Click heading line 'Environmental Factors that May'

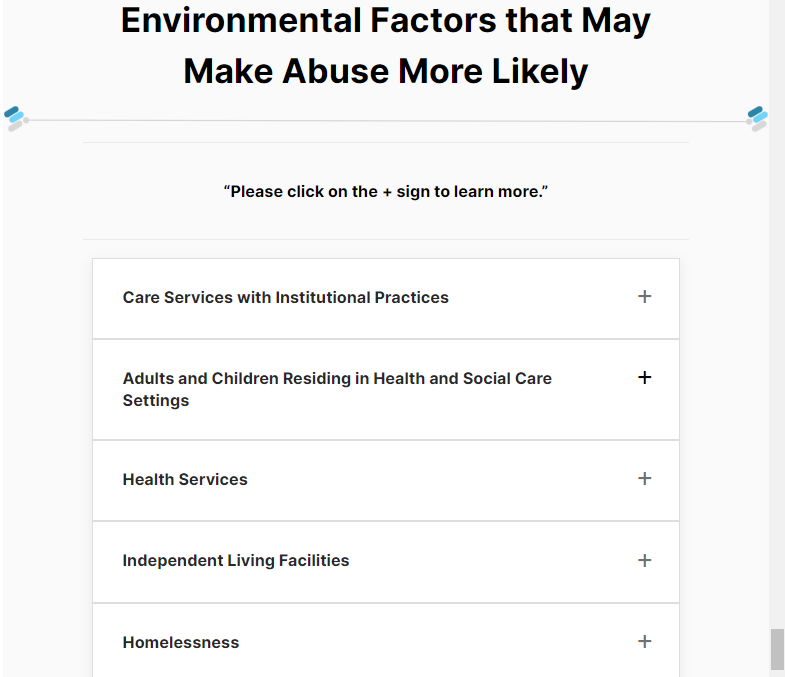pyautogui.click(x=385, y=21)
